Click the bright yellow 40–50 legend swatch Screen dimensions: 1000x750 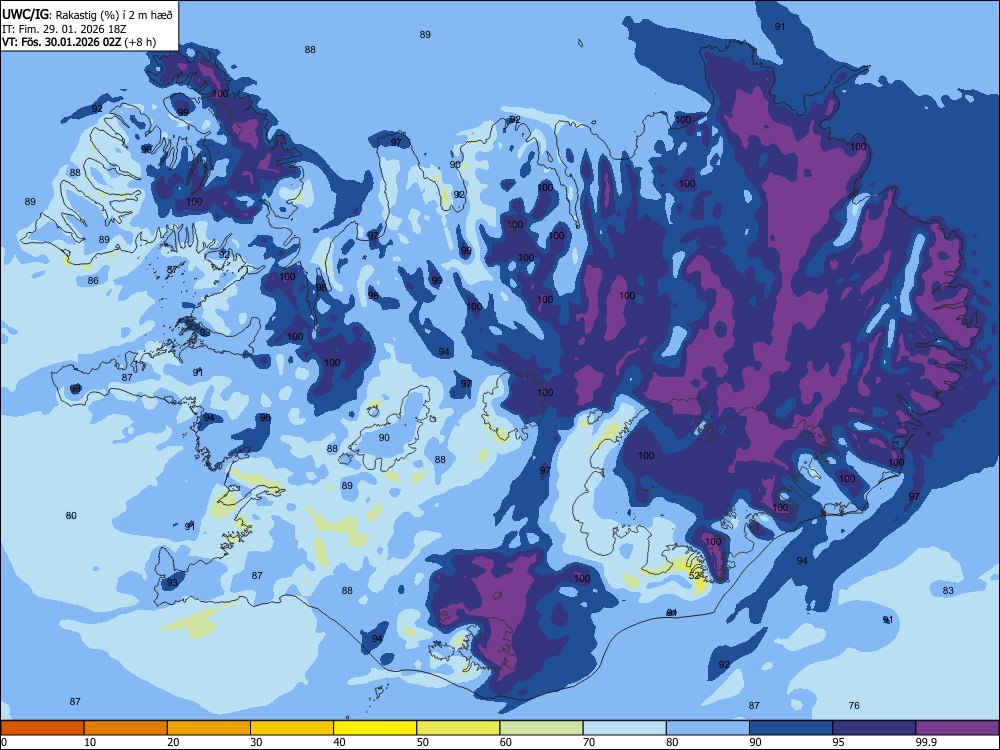tap(375, 728)
